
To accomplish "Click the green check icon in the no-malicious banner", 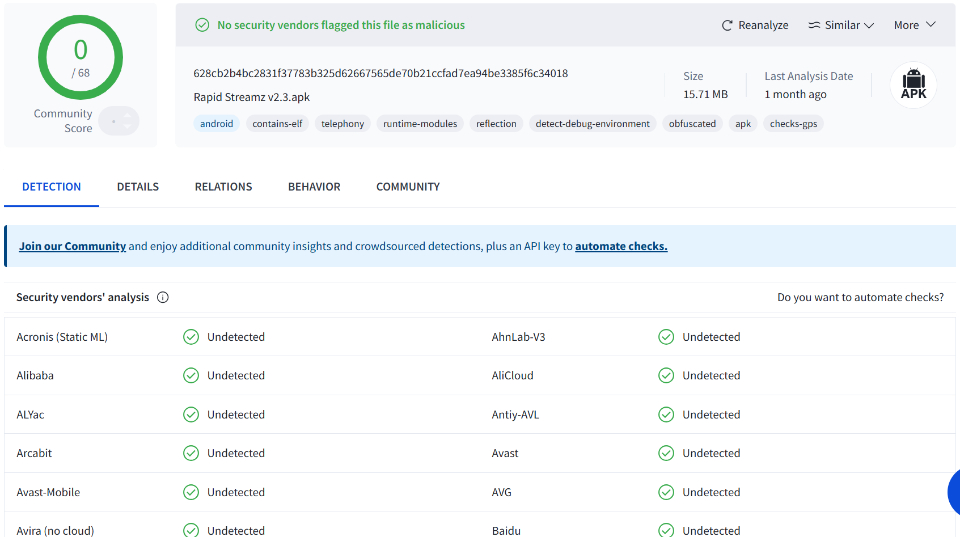I will point(202,25).
